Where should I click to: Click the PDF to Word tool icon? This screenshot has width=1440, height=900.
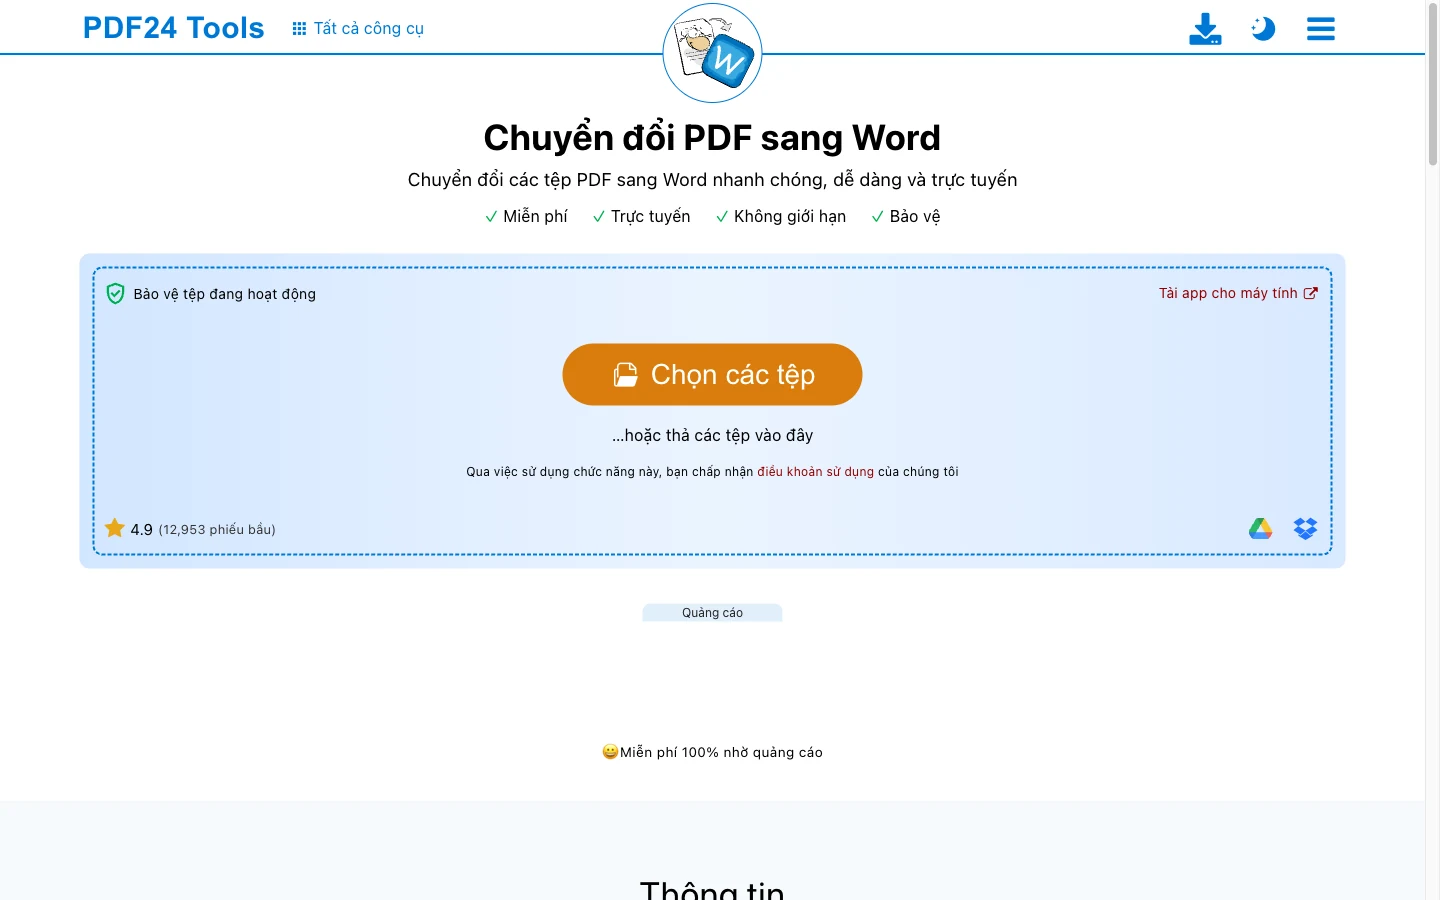click(x=712, y=53)
